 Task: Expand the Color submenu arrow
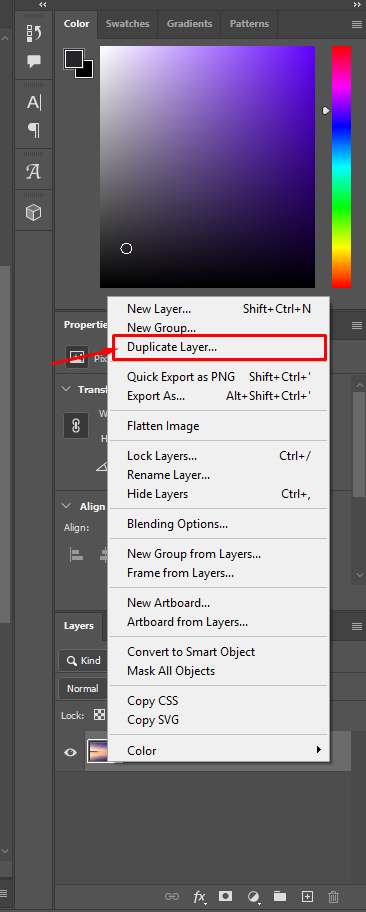pyautogui.click(x=319, y=750)
